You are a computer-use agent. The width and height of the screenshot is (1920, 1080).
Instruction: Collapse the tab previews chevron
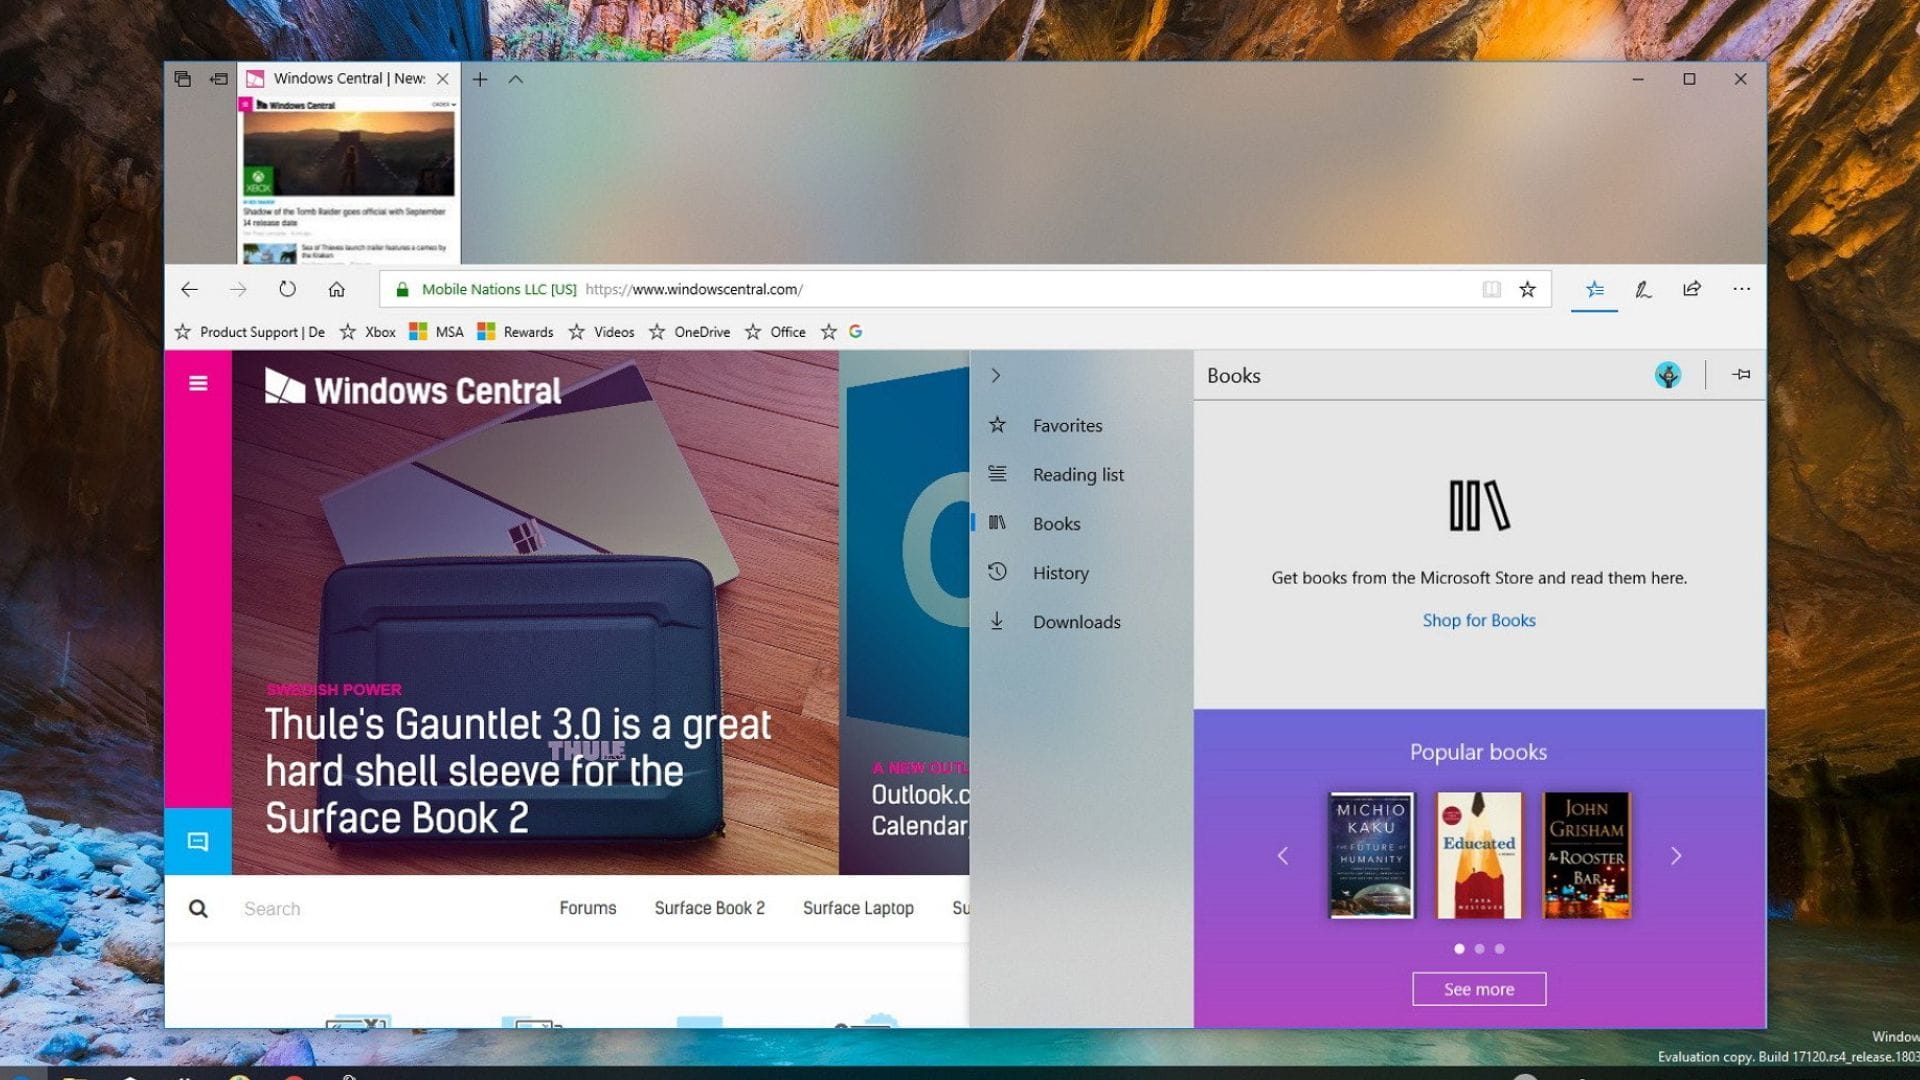[516, 79]
